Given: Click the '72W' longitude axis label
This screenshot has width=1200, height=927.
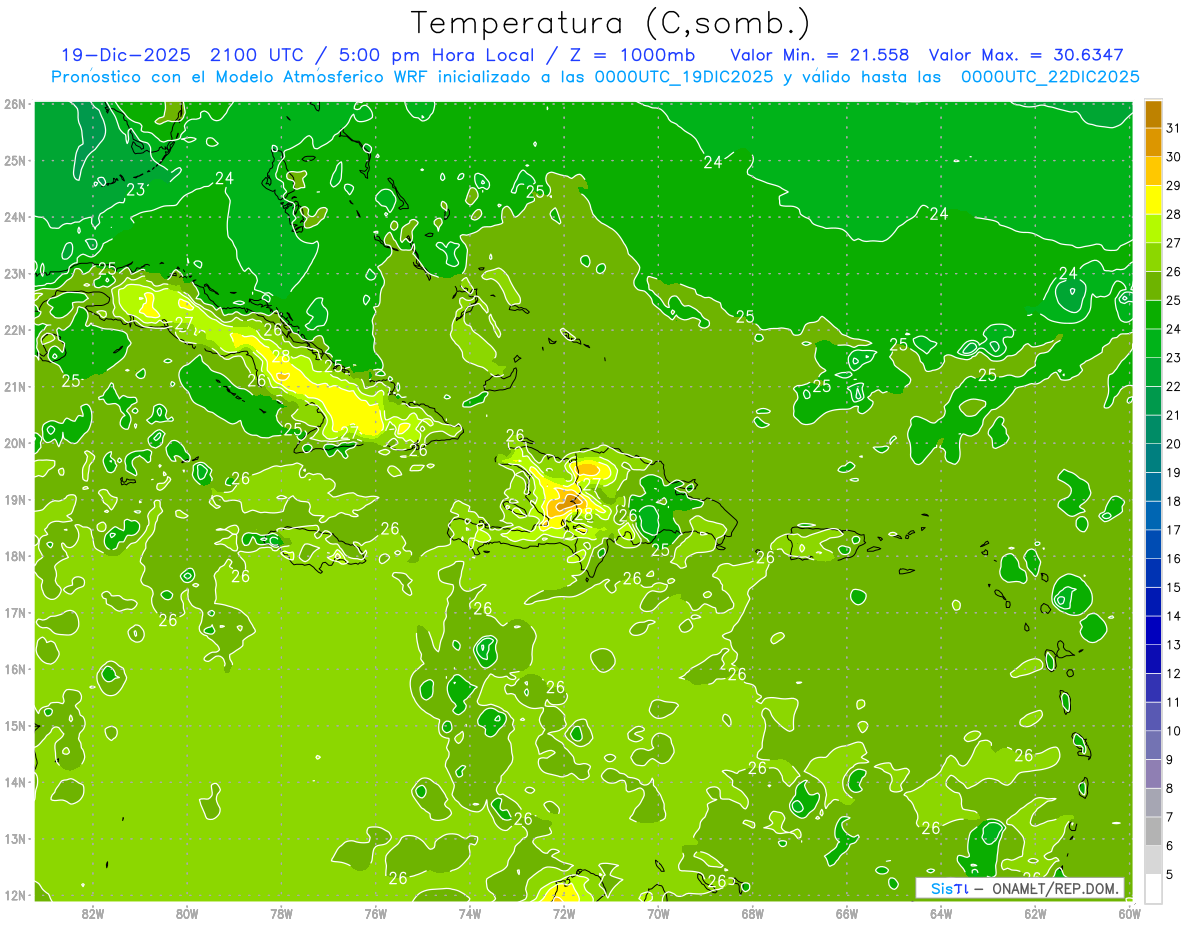Looking at the screenshot, I should (x=564, y=913).
